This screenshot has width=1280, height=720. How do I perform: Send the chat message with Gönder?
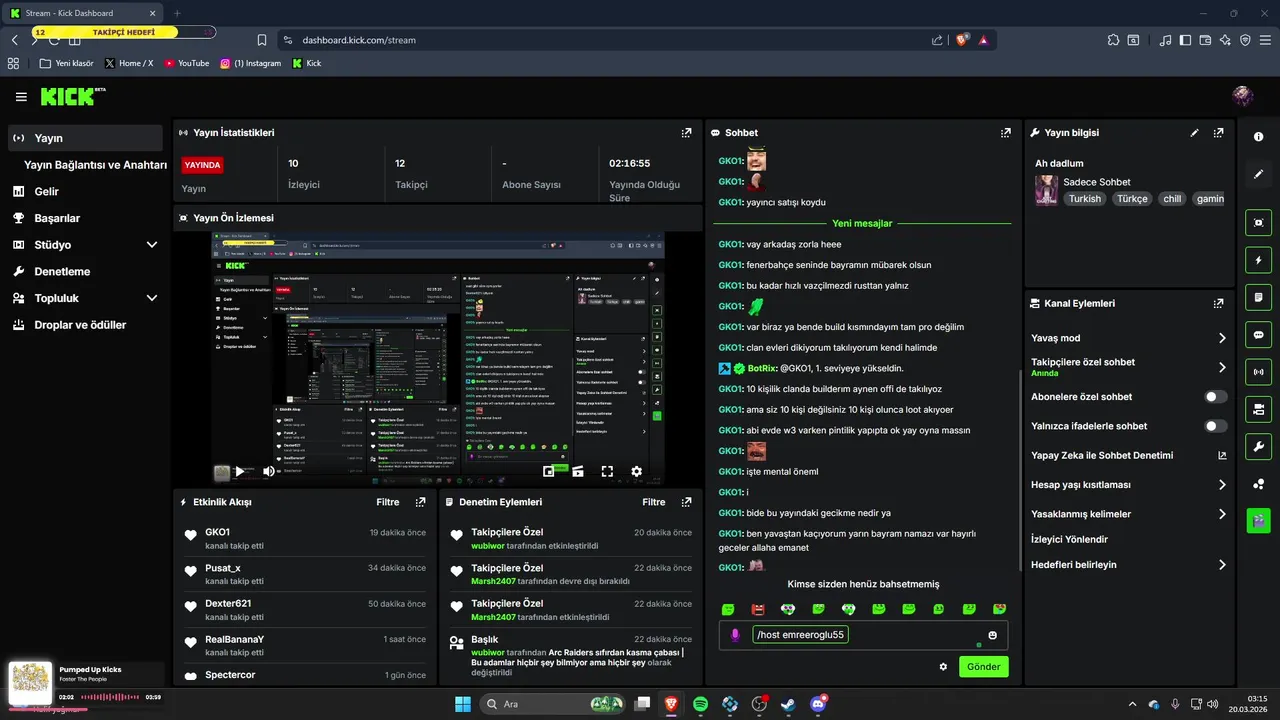pos(984,666)
